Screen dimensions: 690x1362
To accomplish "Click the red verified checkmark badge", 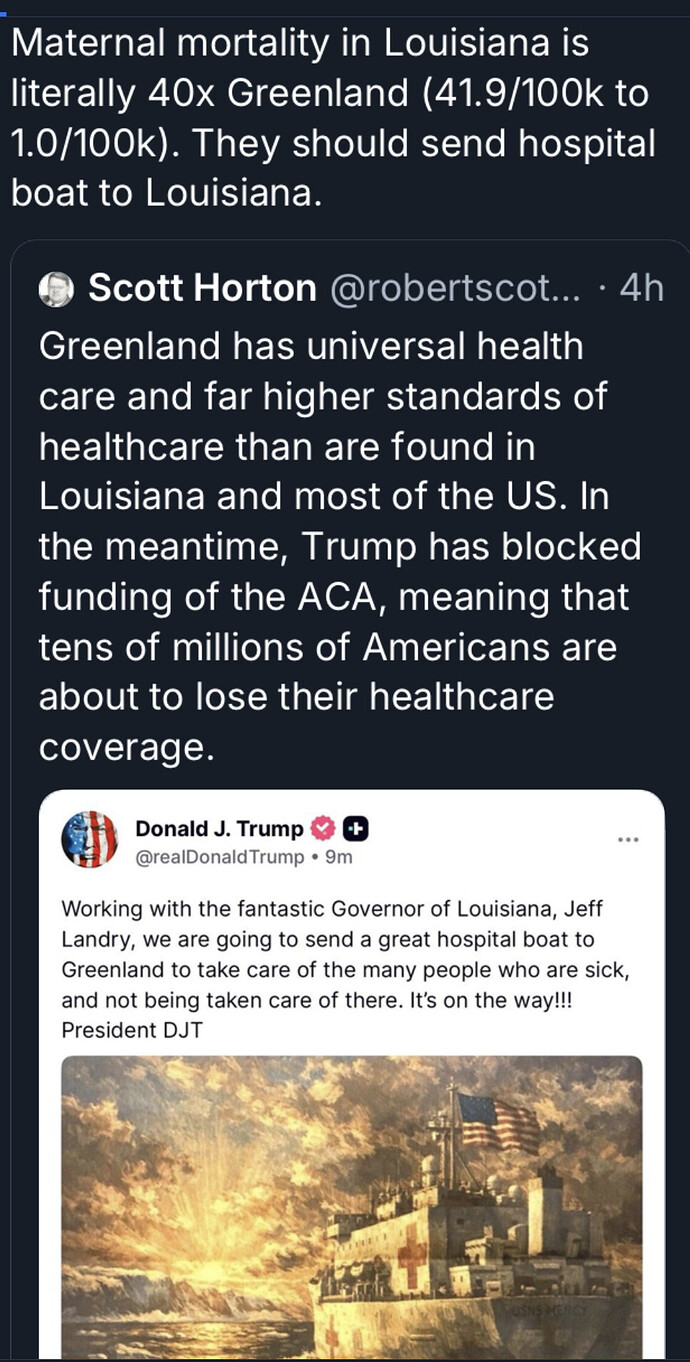I will 323,828.
